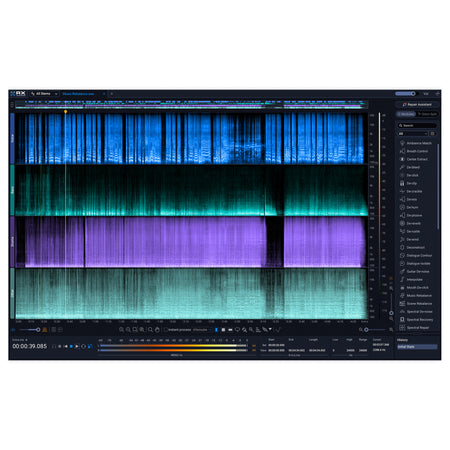Click the Play transport button
This screenshot has height=450, width=450.
(77, 347)
